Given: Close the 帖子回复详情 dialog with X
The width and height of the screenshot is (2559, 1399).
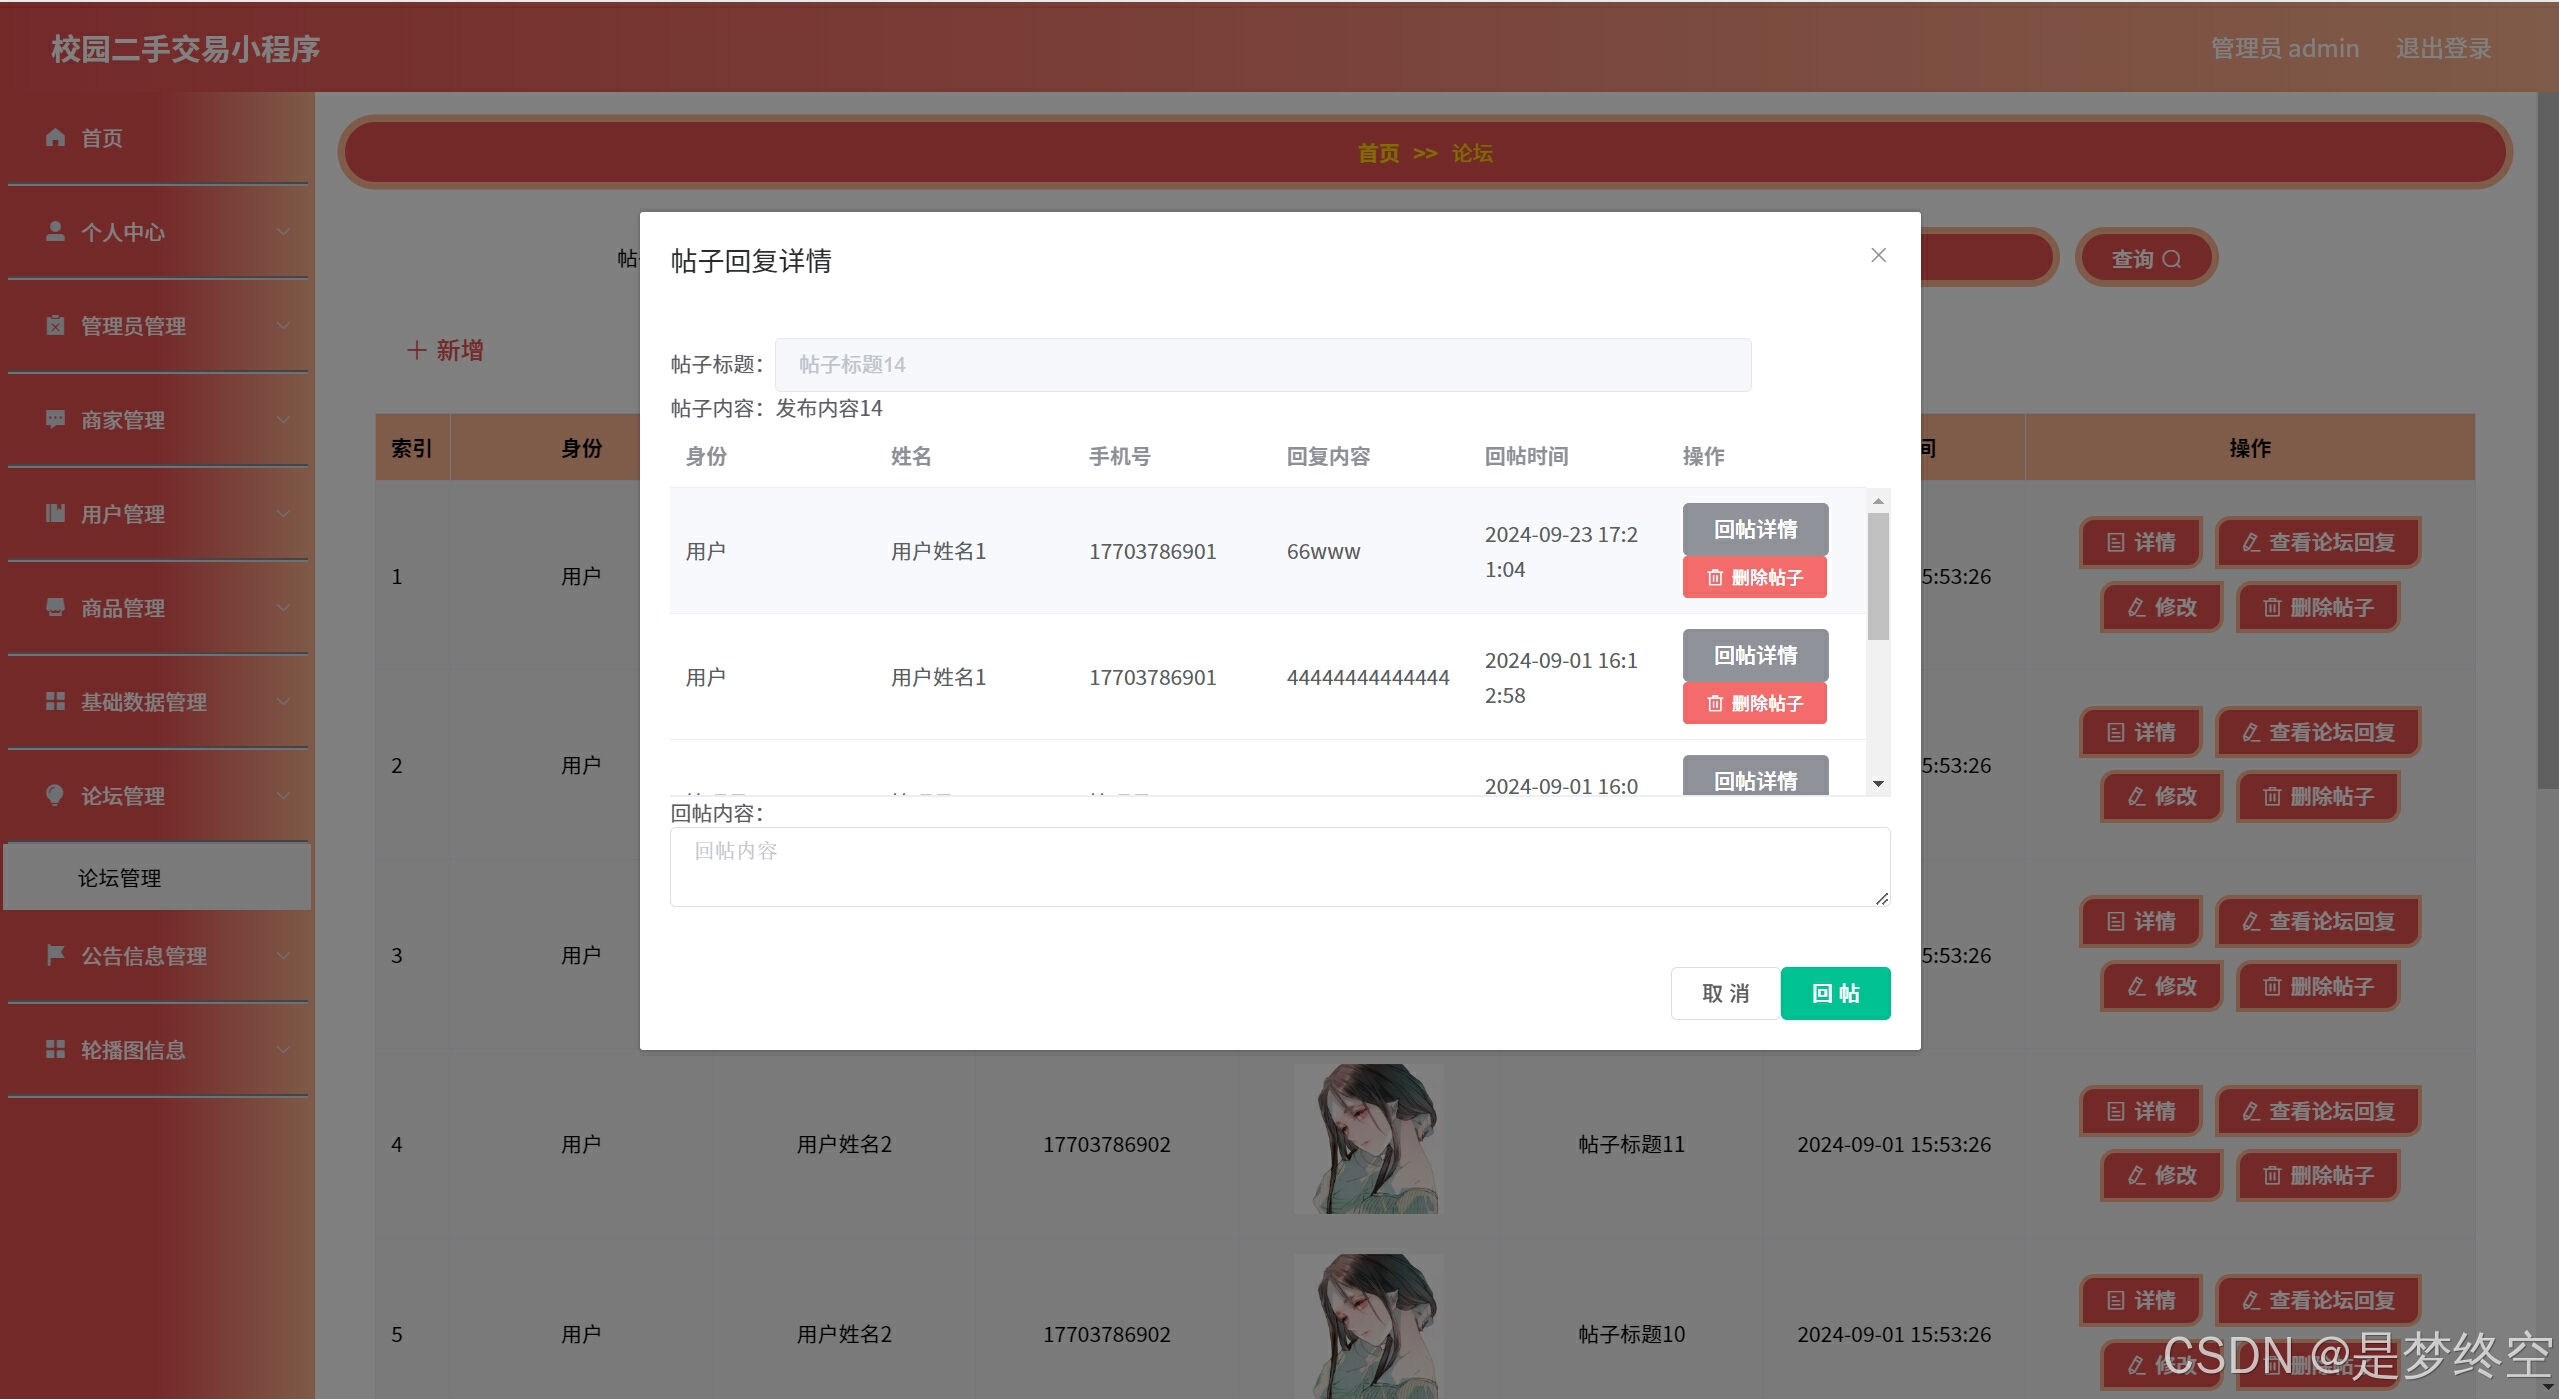Looking at the screenshot, I should pos(1878,255).
